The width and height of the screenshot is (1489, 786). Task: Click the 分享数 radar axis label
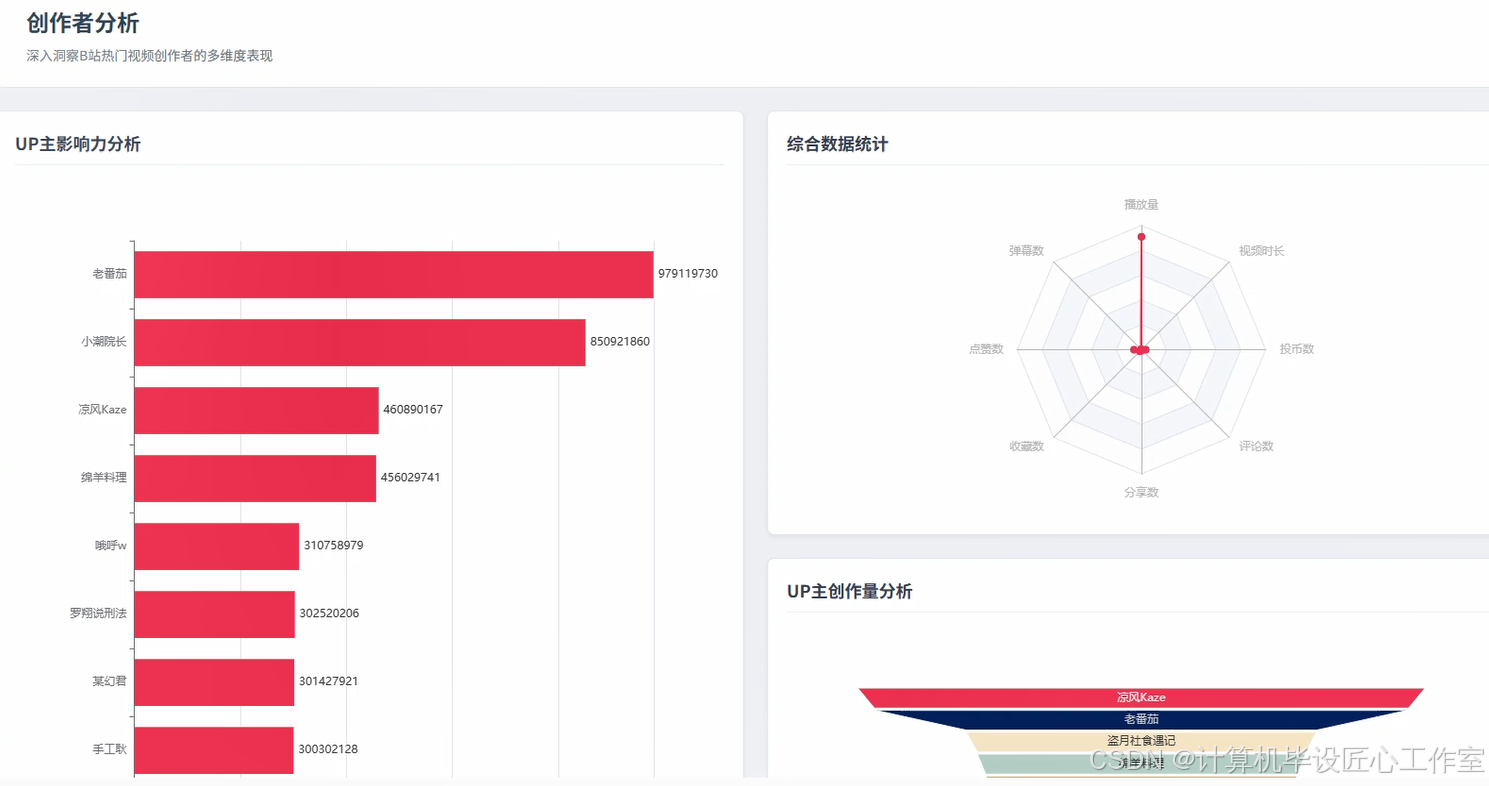pyautogui.click(x=1141, y=493)
